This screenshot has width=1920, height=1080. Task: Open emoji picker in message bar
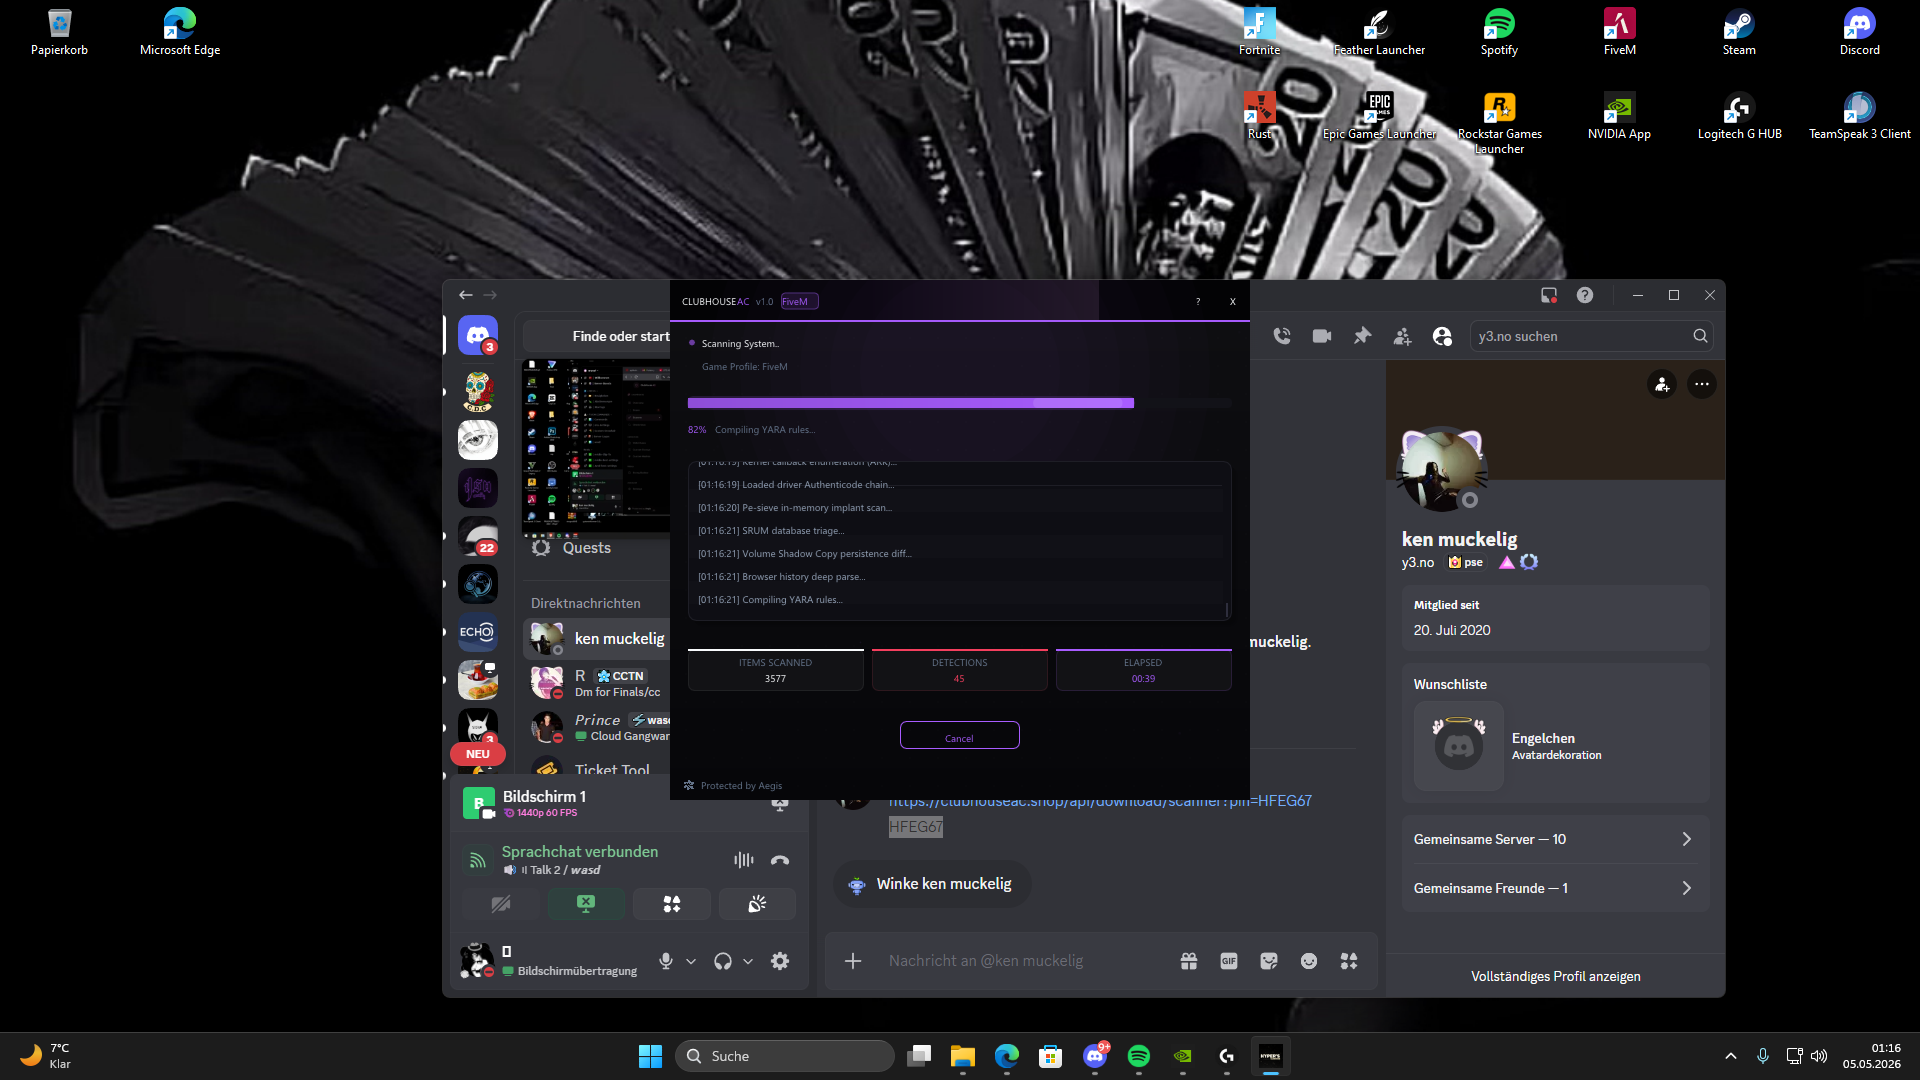pos(1309,961)
